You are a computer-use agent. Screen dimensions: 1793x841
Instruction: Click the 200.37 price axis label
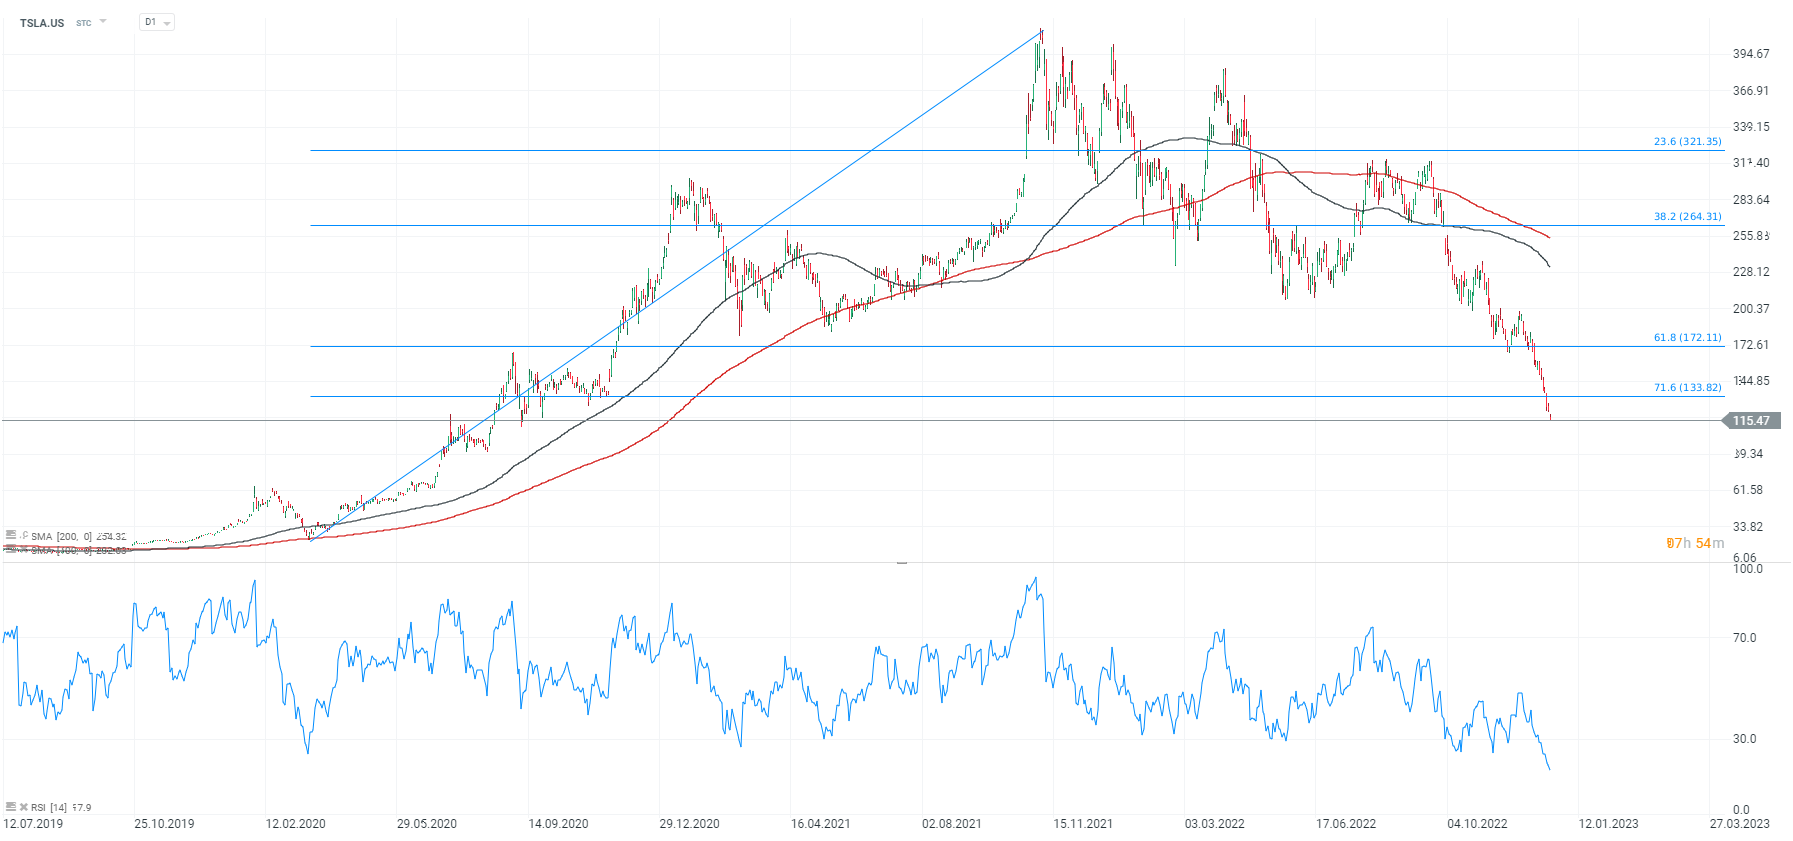point(1751,309)
